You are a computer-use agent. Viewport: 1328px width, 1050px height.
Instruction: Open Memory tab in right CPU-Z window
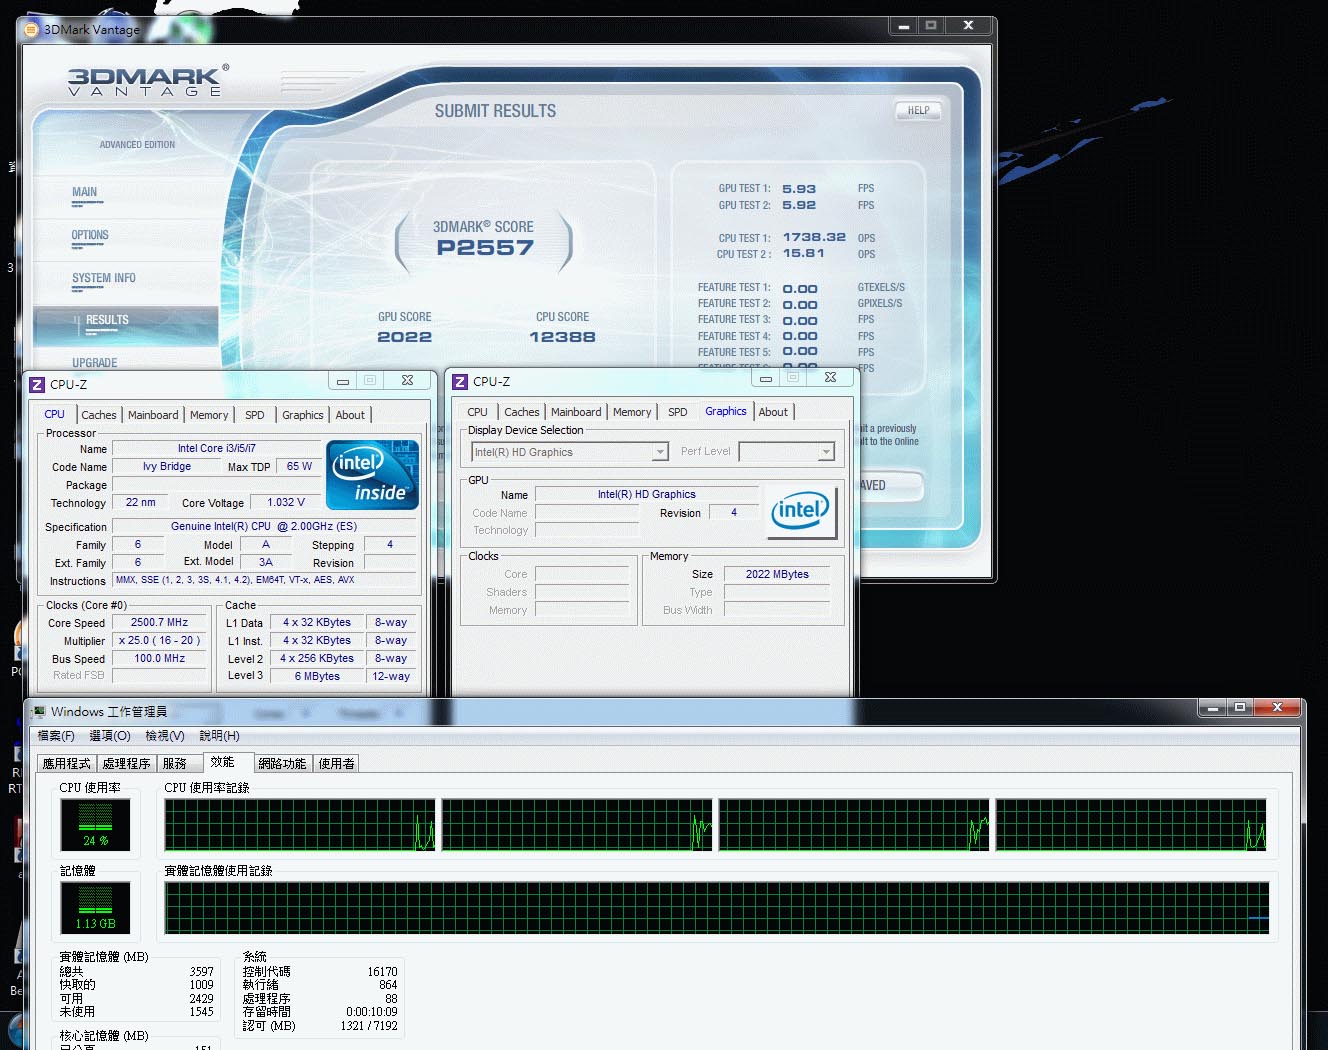632,412
